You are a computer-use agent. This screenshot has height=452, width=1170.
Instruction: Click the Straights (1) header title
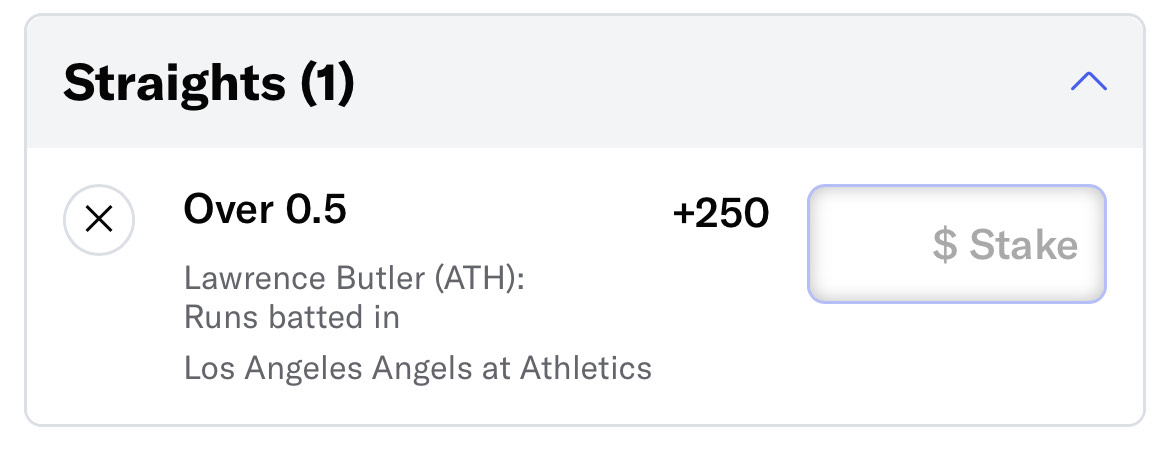click(x=209, y=82)
